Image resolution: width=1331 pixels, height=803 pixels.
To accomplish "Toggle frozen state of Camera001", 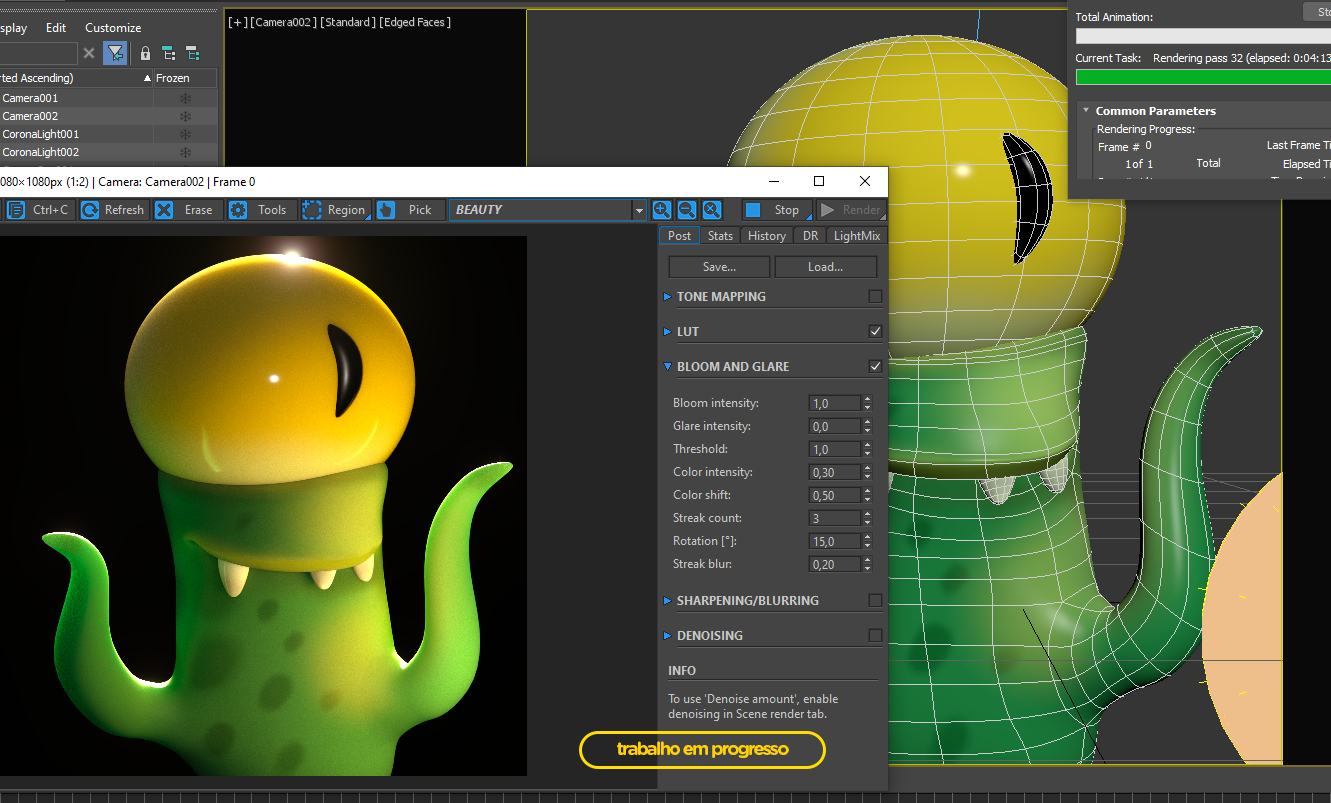I will click(x=185, y=98).
